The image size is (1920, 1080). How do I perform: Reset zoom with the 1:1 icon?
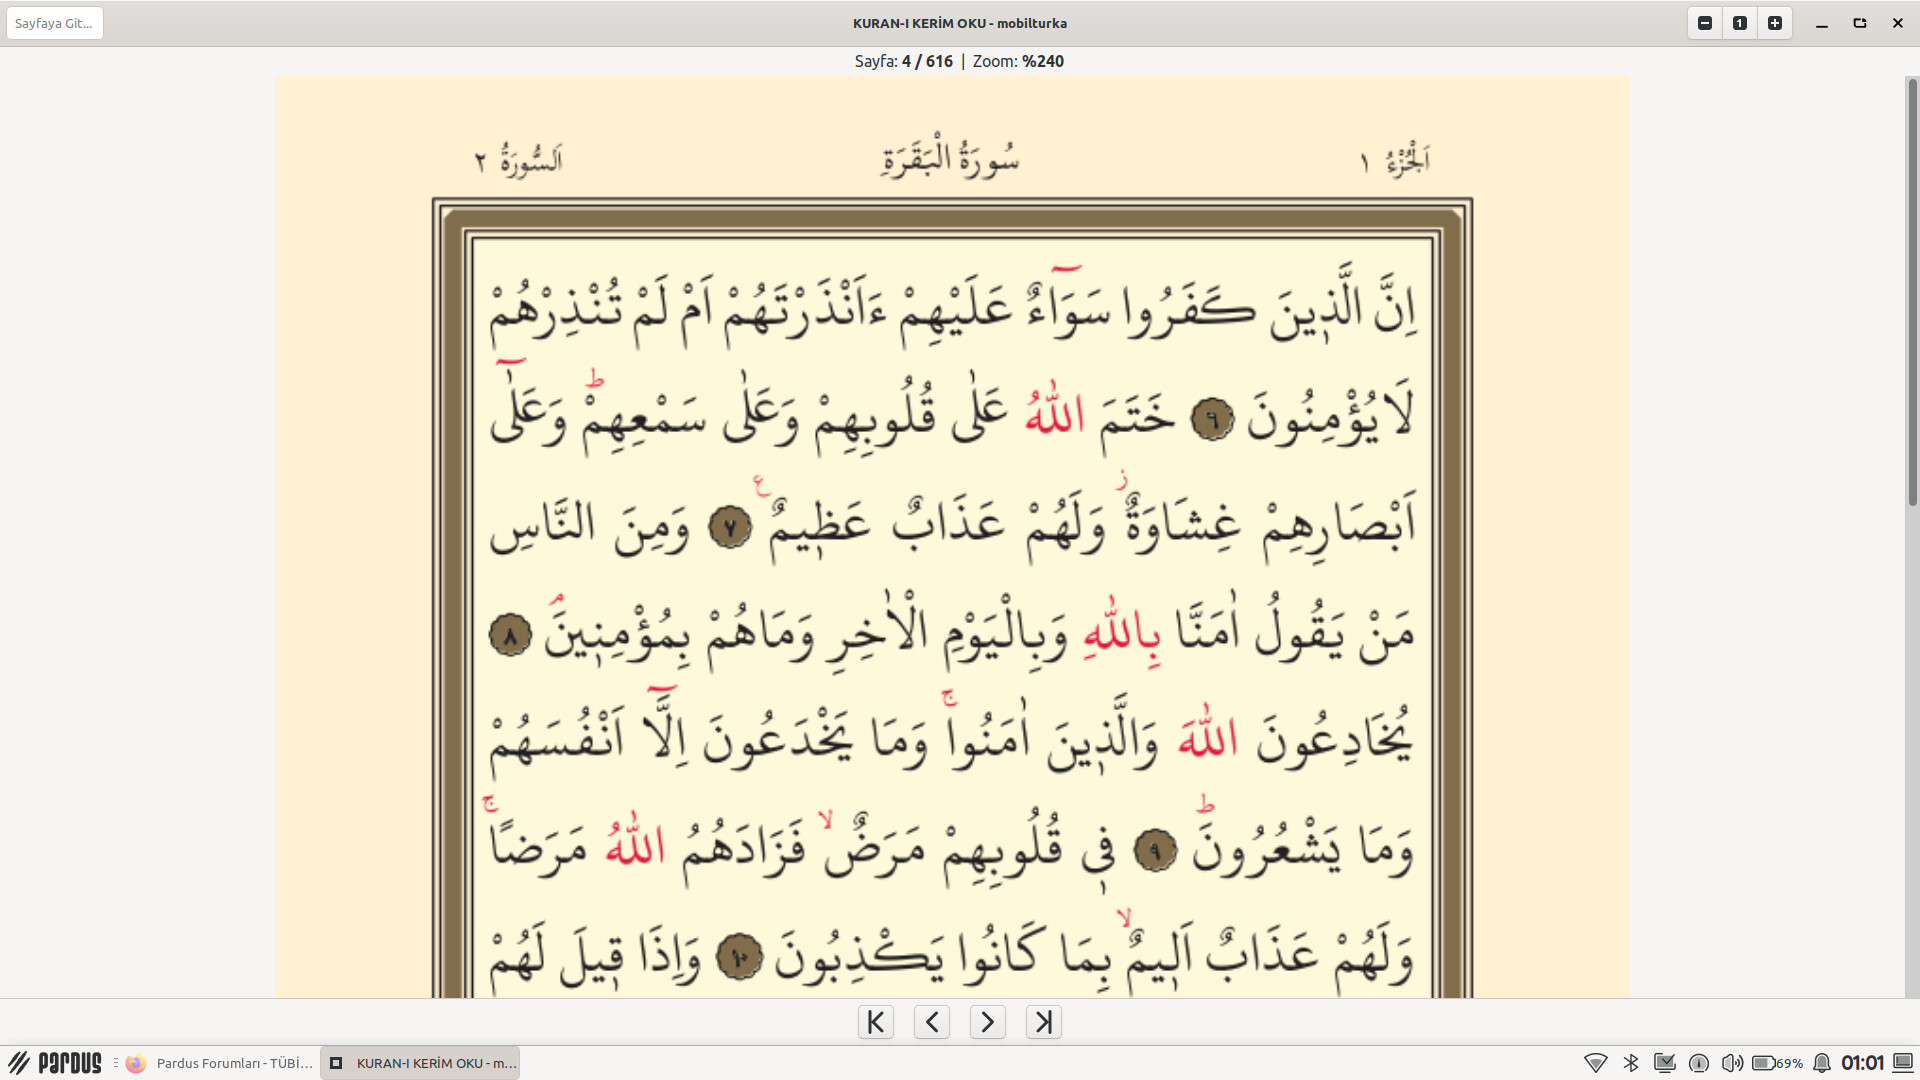click(1740, 23)
